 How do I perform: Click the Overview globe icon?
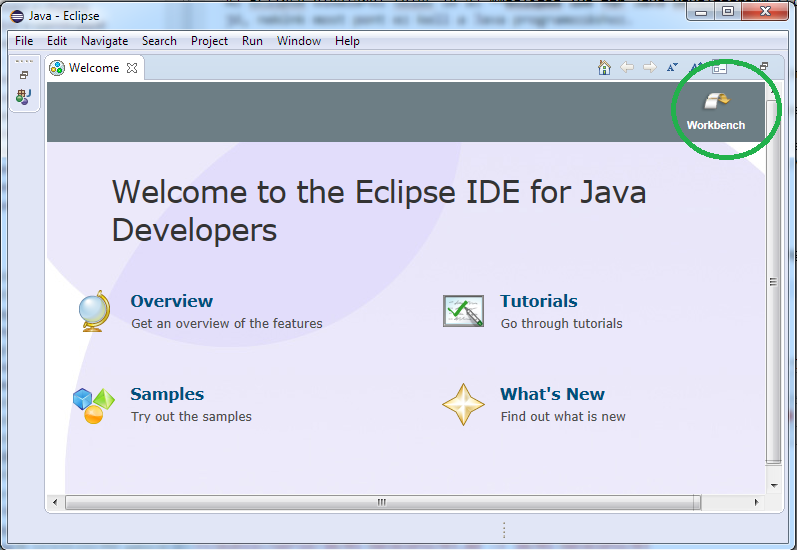click(x=95, y=311)
